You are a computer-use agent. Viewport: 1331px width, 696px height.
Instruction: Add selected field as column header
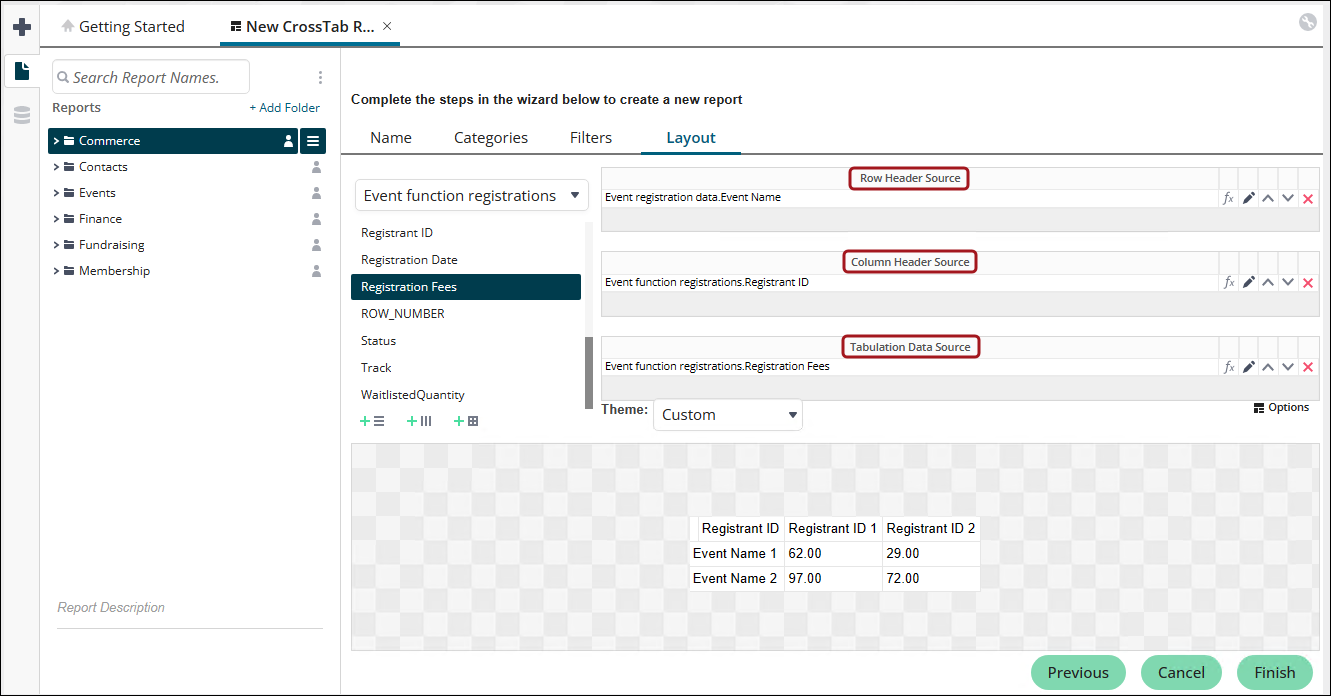click(x=419, y=422)
